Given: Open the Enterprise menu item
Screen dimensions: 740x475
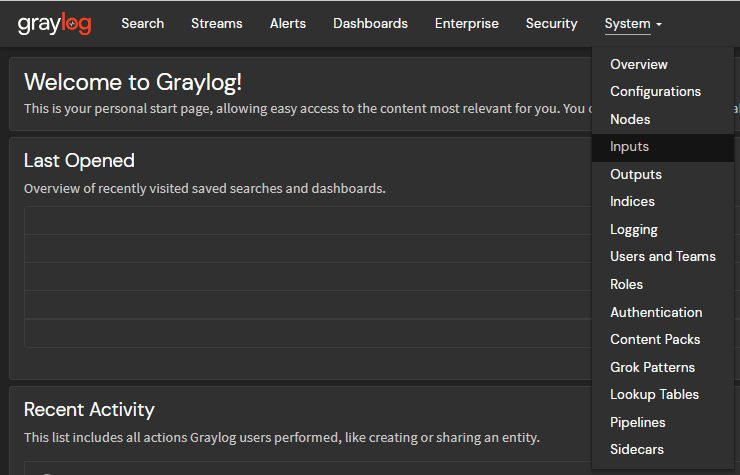Looking at the screenshot, I should click(466, 23).
